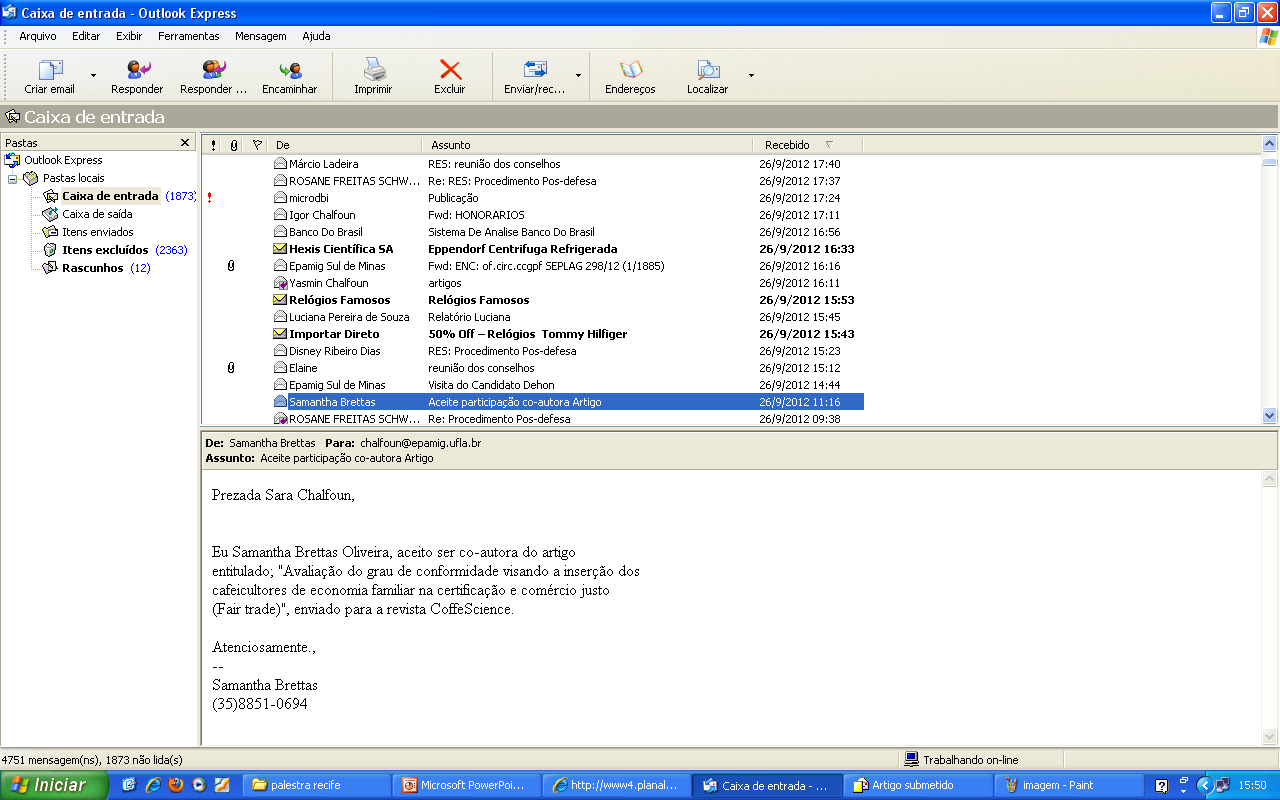Screen dimensions: 1280x800
Task: Select the Itens excluídos folder
Action: [104, 250]
